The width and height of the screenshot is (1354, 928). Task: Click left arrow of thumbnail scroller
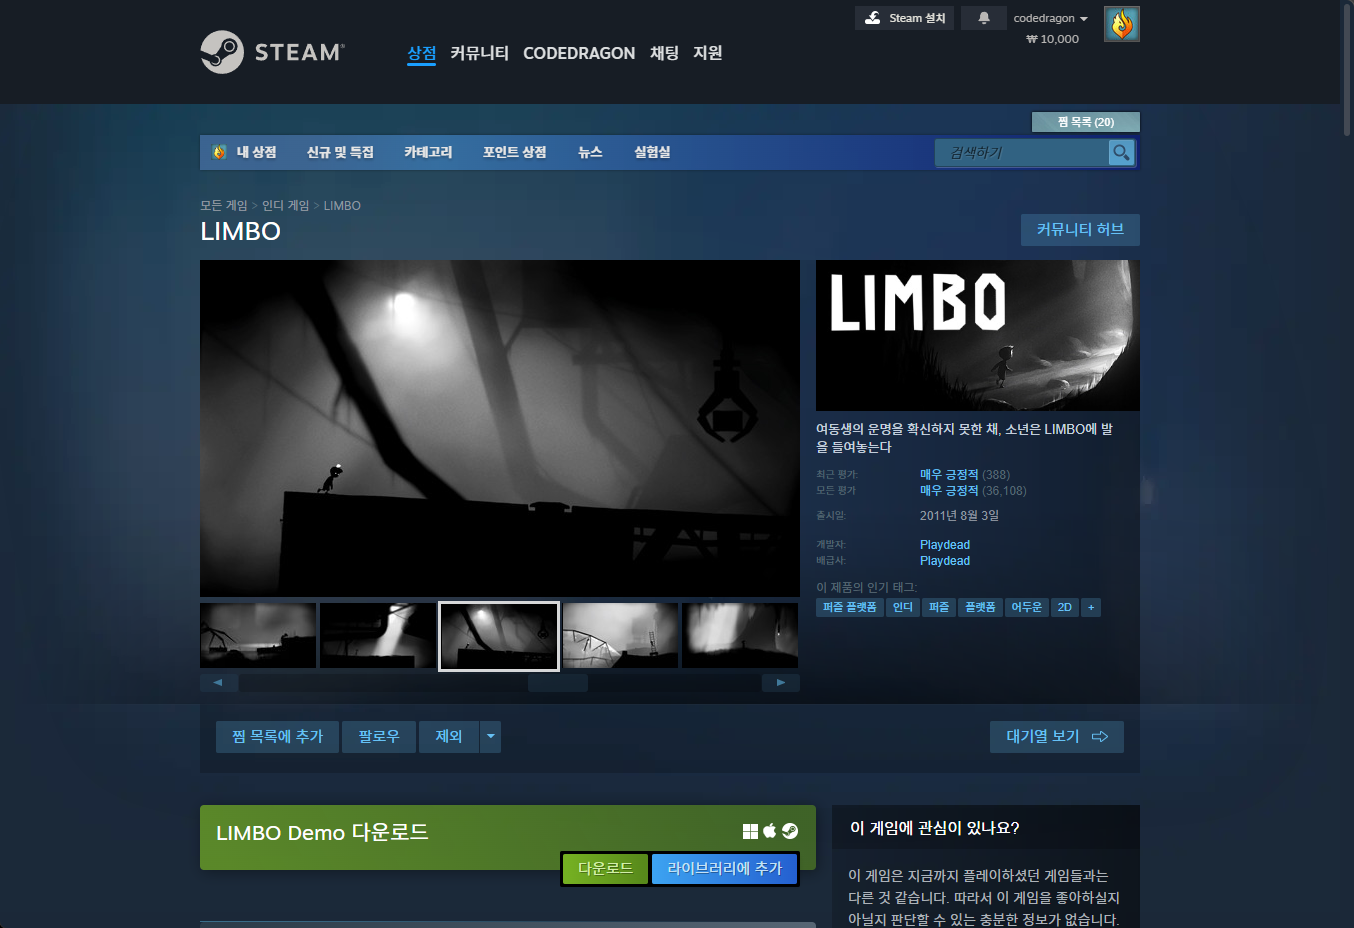click(x=219, y=683)
